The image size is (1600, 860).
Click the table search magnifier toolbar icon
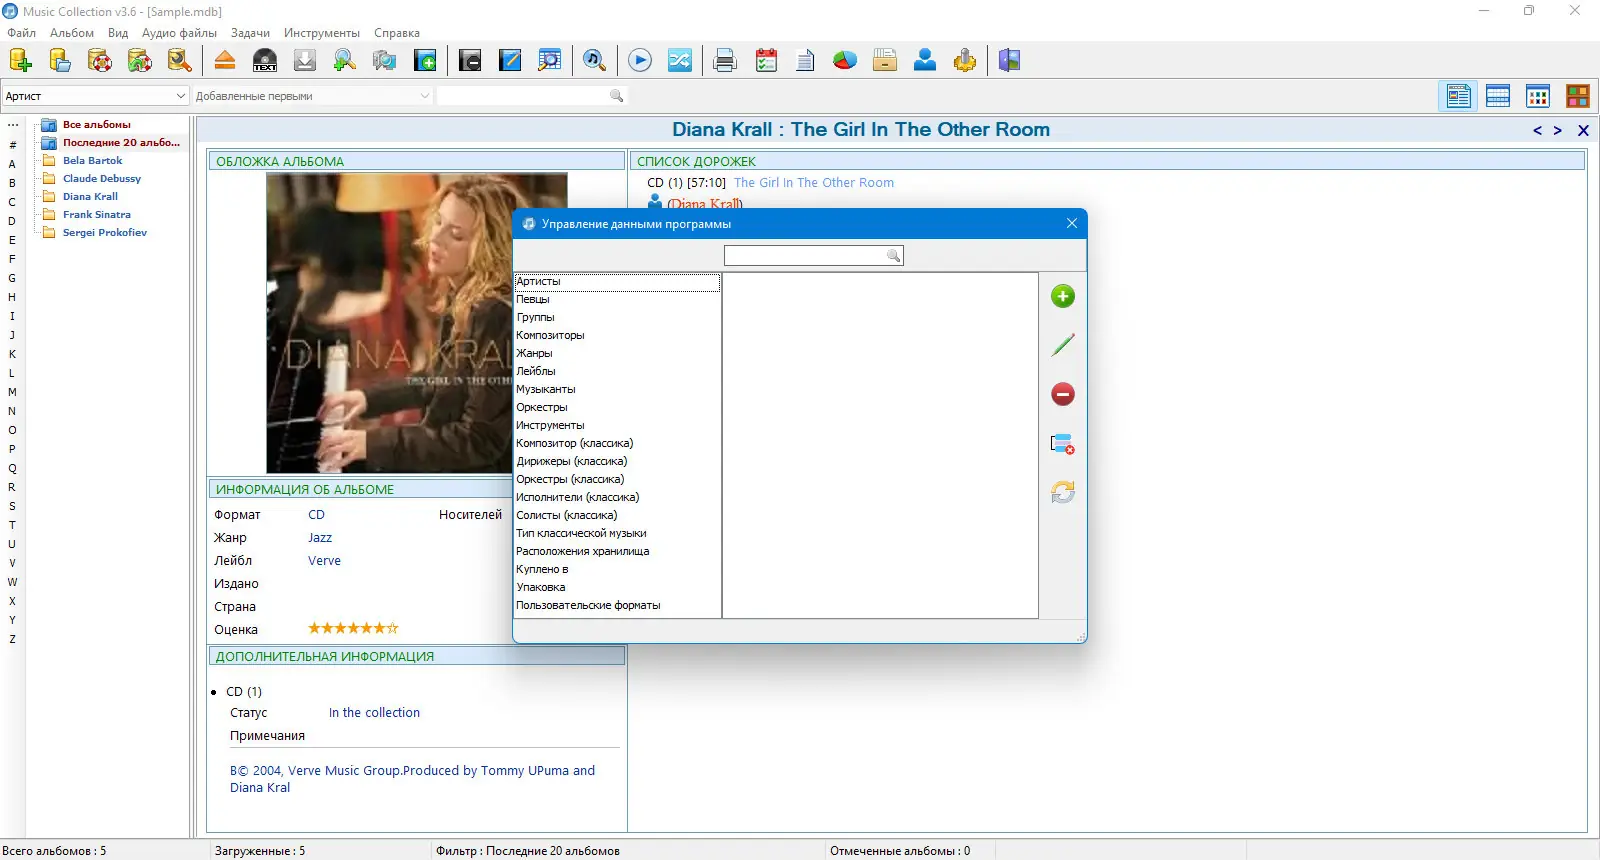point(550,61)
